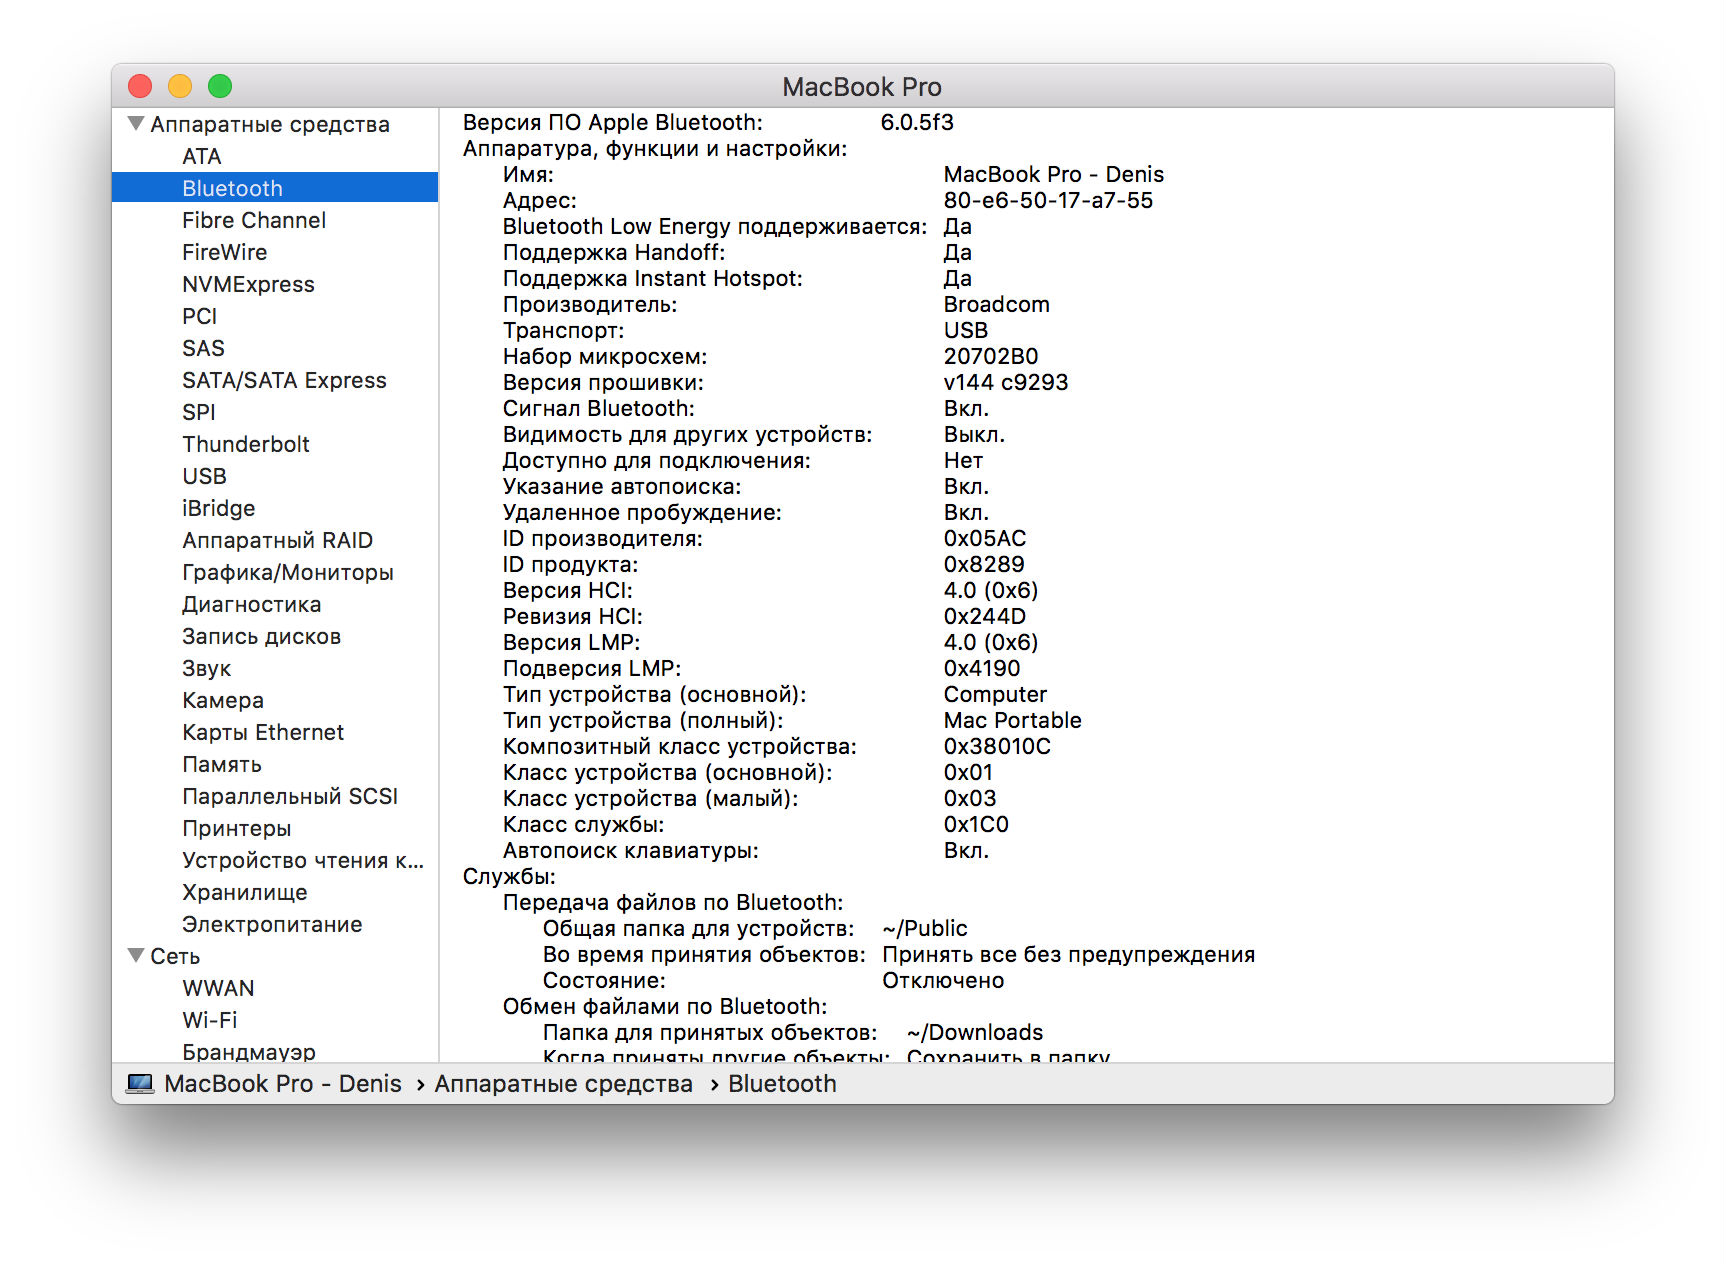
Task: Click the address value 80-e6-50-17-a7-55
Action: coord(1048,200)
